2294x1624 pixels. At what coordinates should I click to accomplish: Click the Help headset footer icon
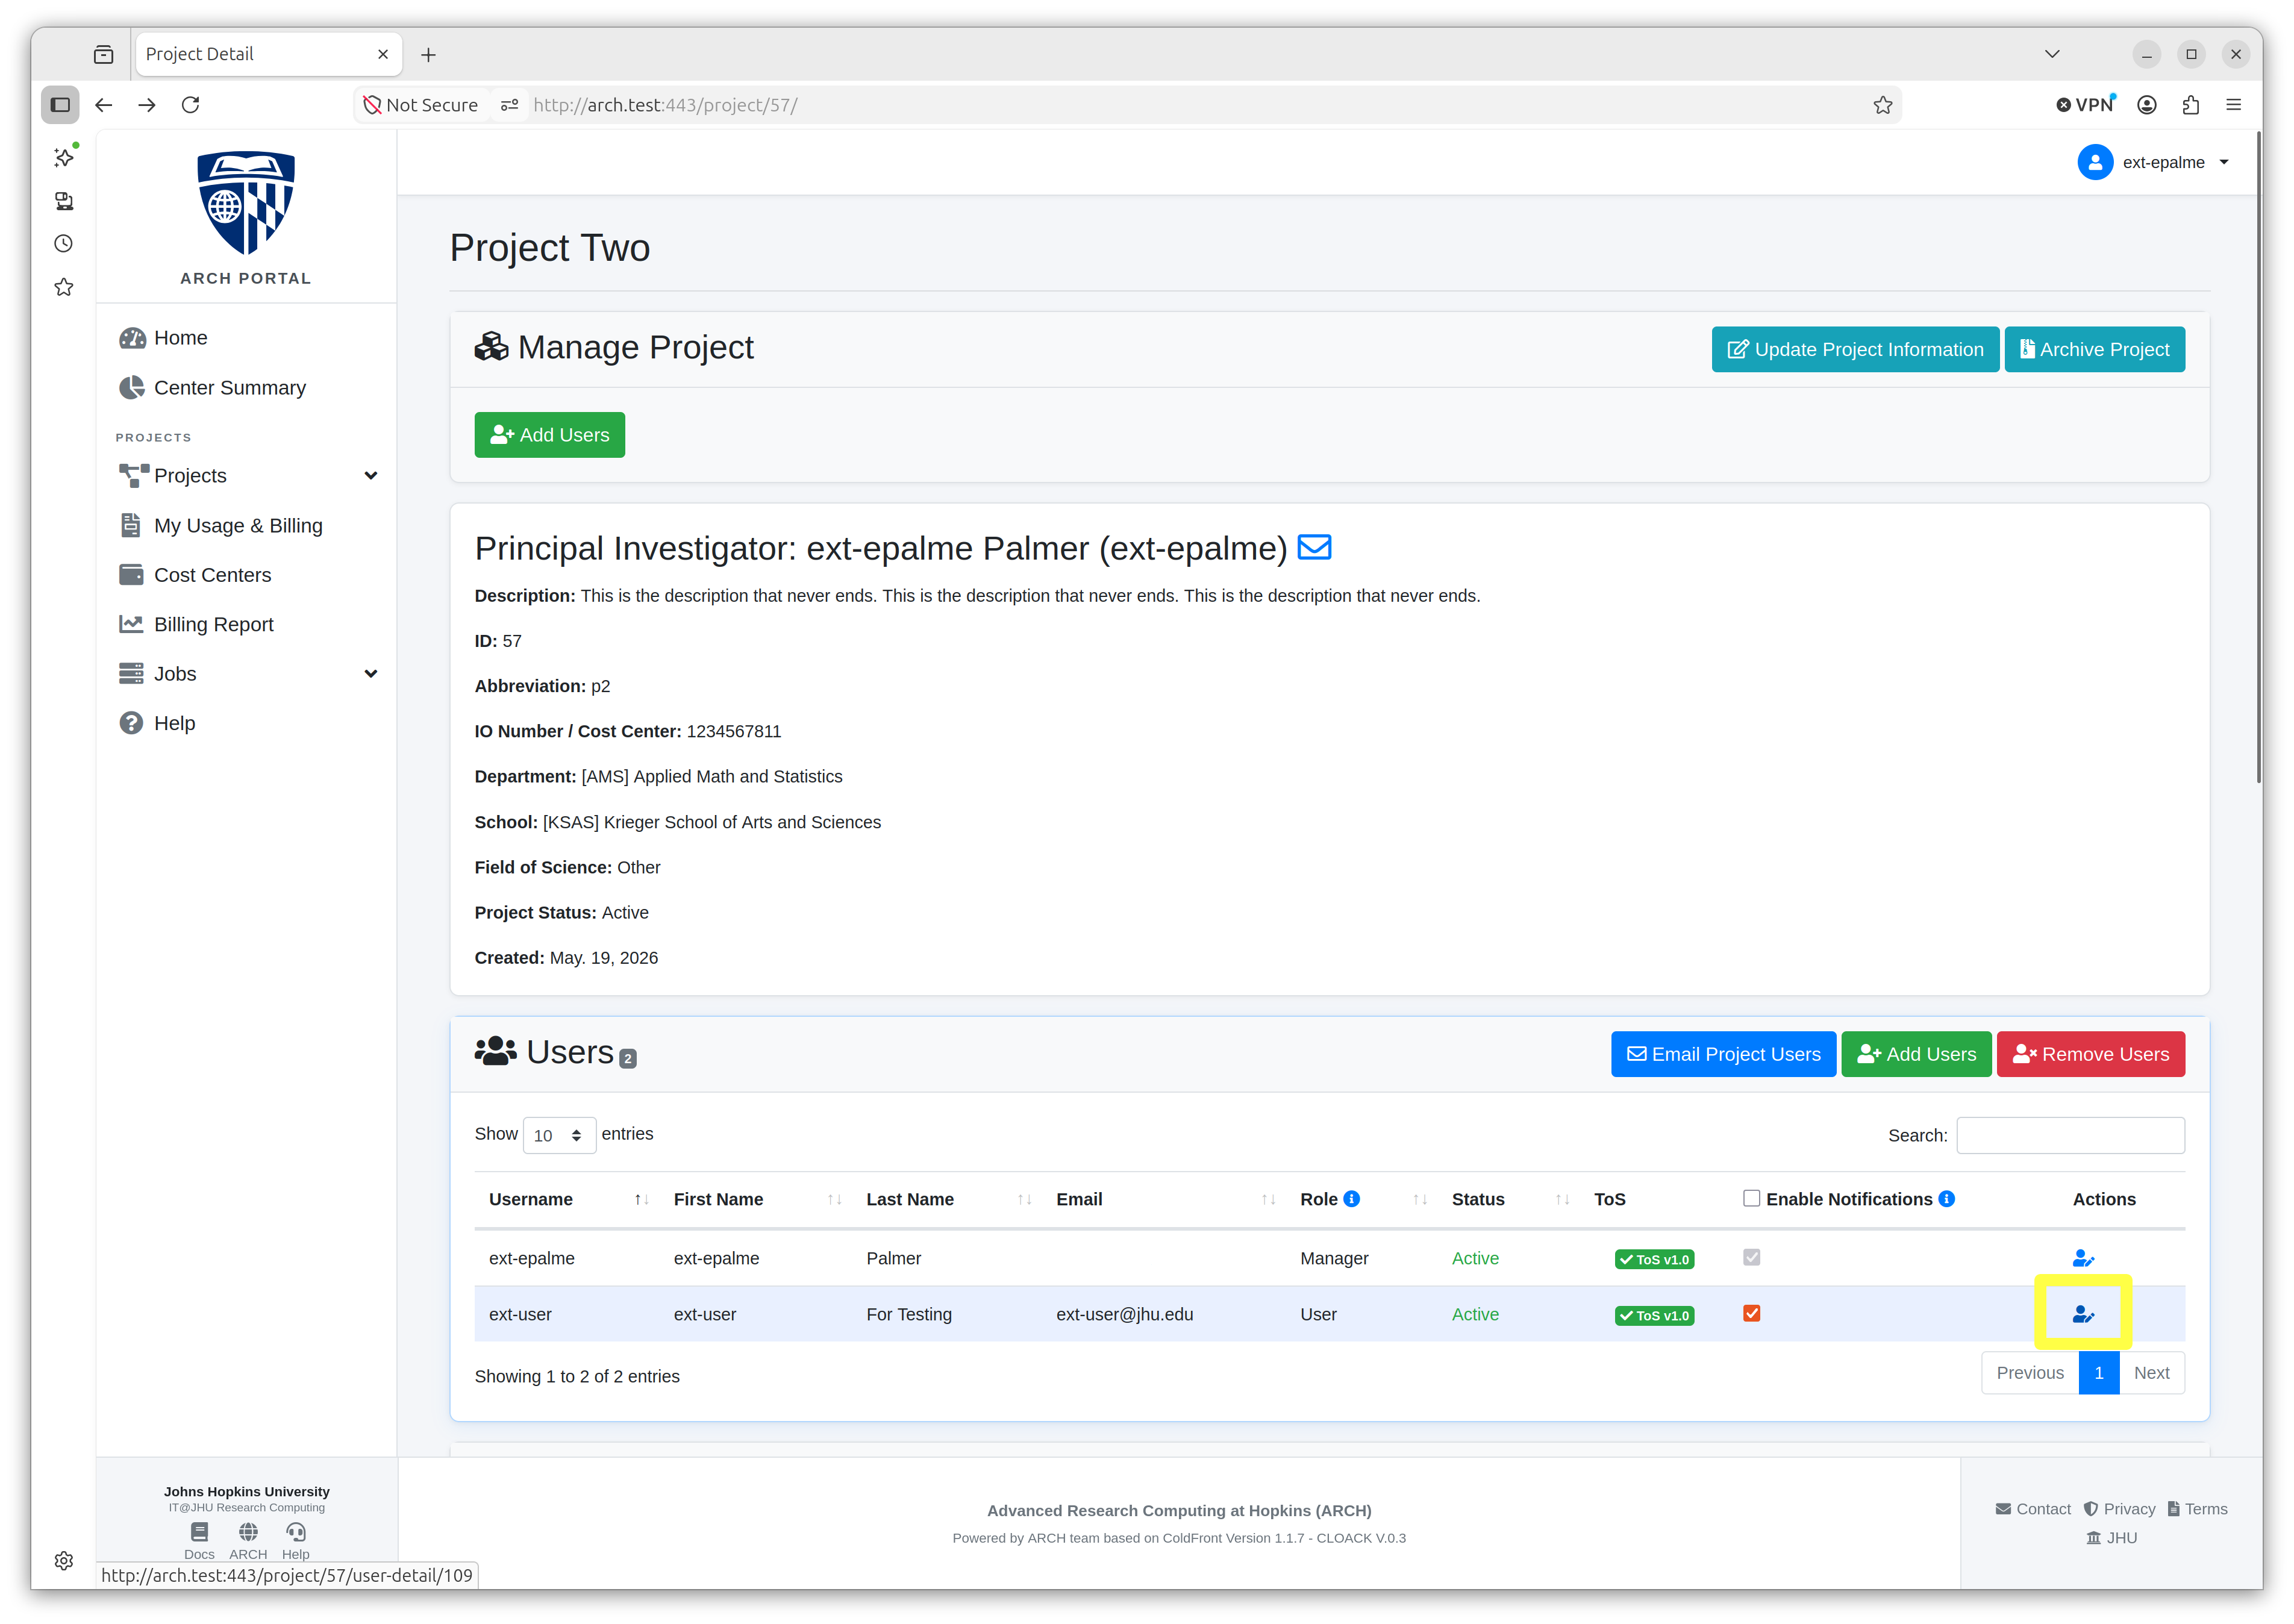coord(295,1532)
